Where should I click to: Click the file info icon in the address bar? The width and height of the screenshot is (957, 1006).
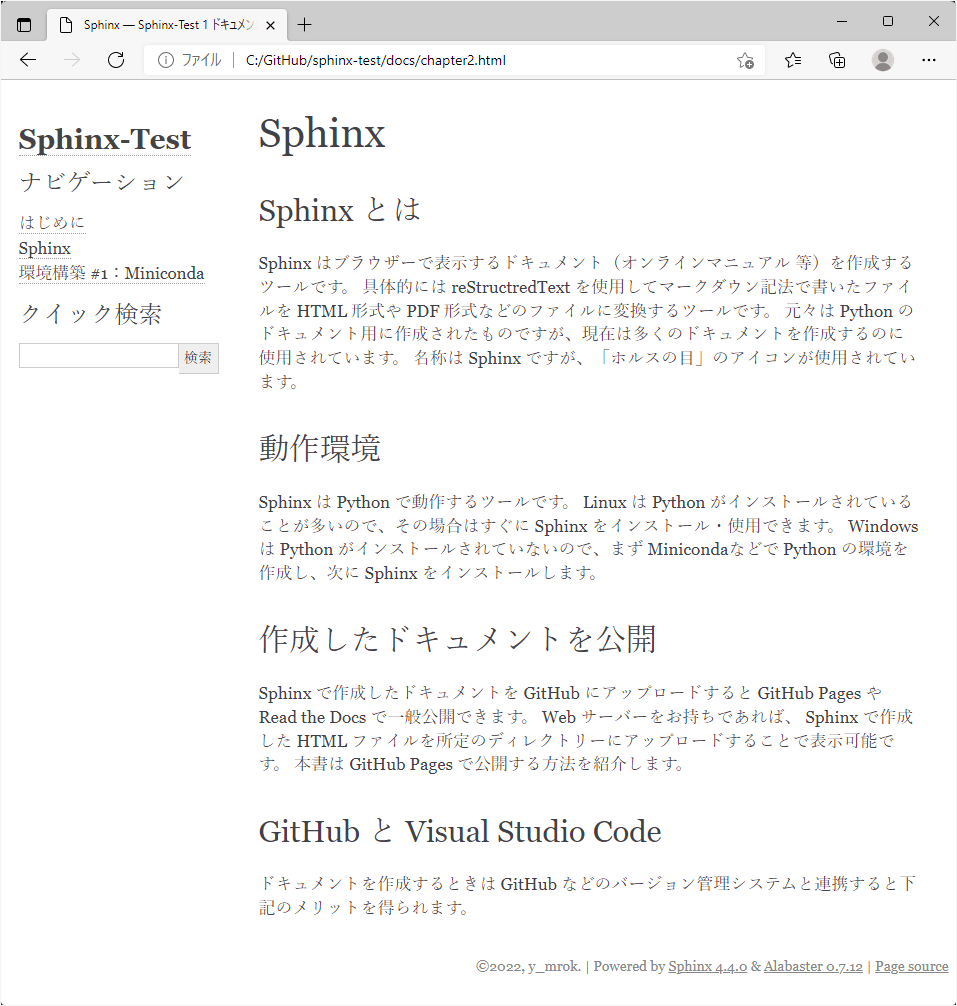[x=166, y=60]
